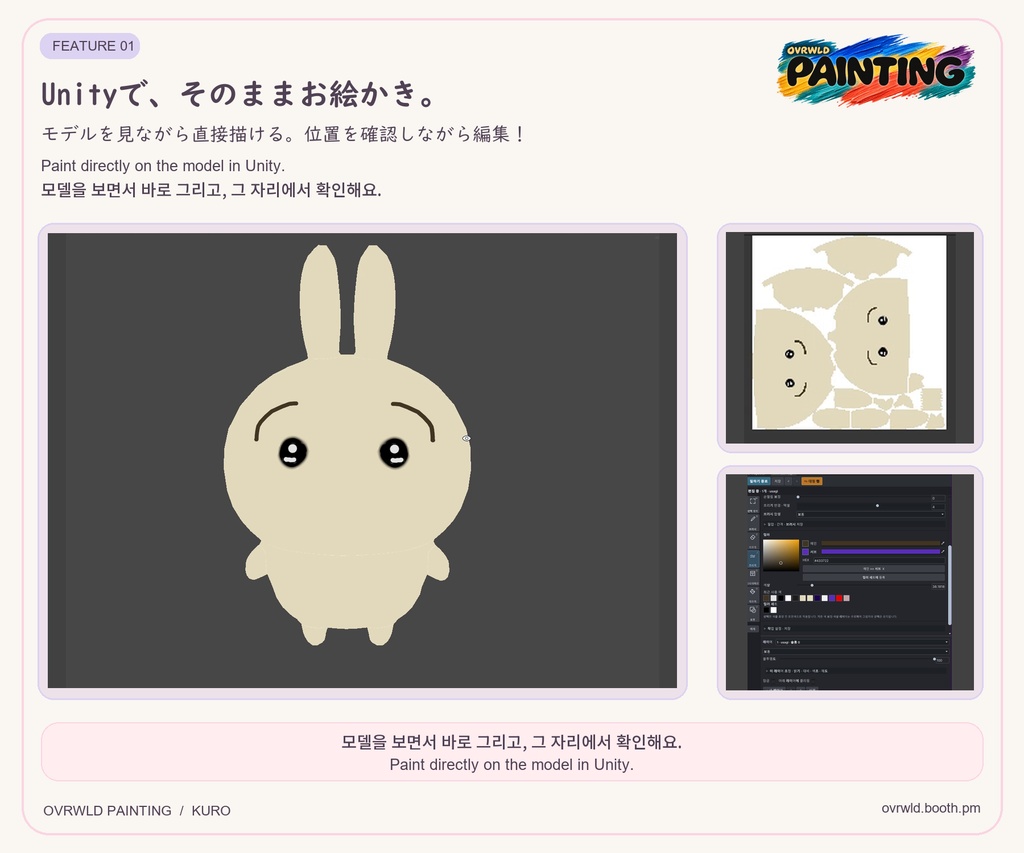The image size is (1024, 853).
Task: Open the dropdown directly below the usagi layer dropdown
Action: click(855, 651)
